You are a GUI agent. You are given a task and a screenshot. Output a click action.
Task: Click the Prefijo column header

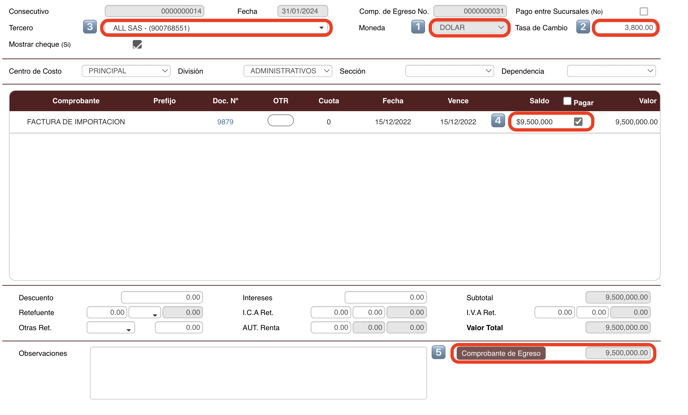click(x=165, y=101)
